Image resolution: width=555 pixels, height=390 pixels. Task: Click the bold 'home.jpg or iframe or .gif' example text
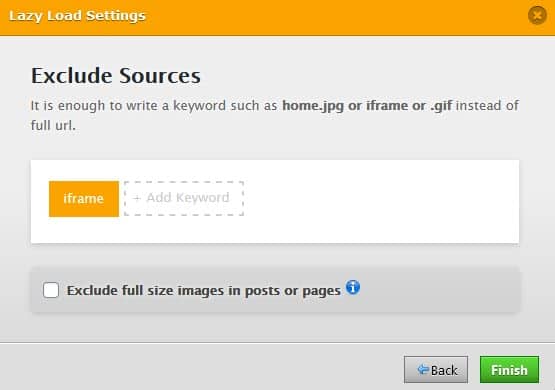click(367, 105)
